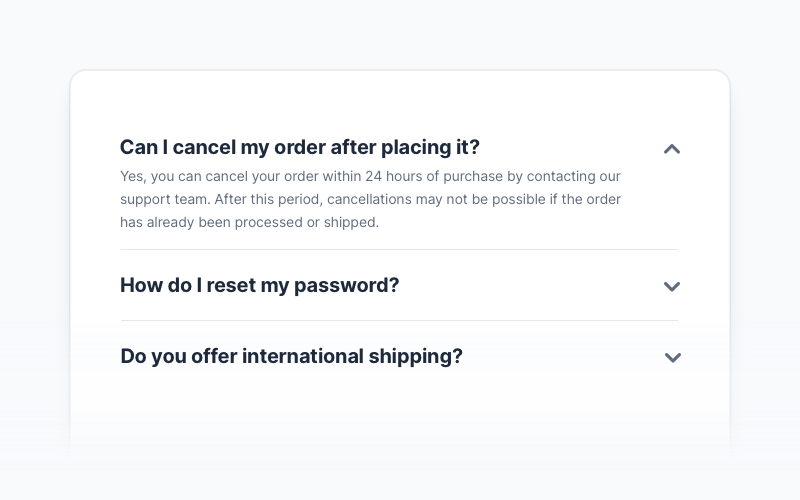This screenshot has width=800, height=500.
Task: Click the cancellation answer paragraph text
Action: (x=370, y=199)
